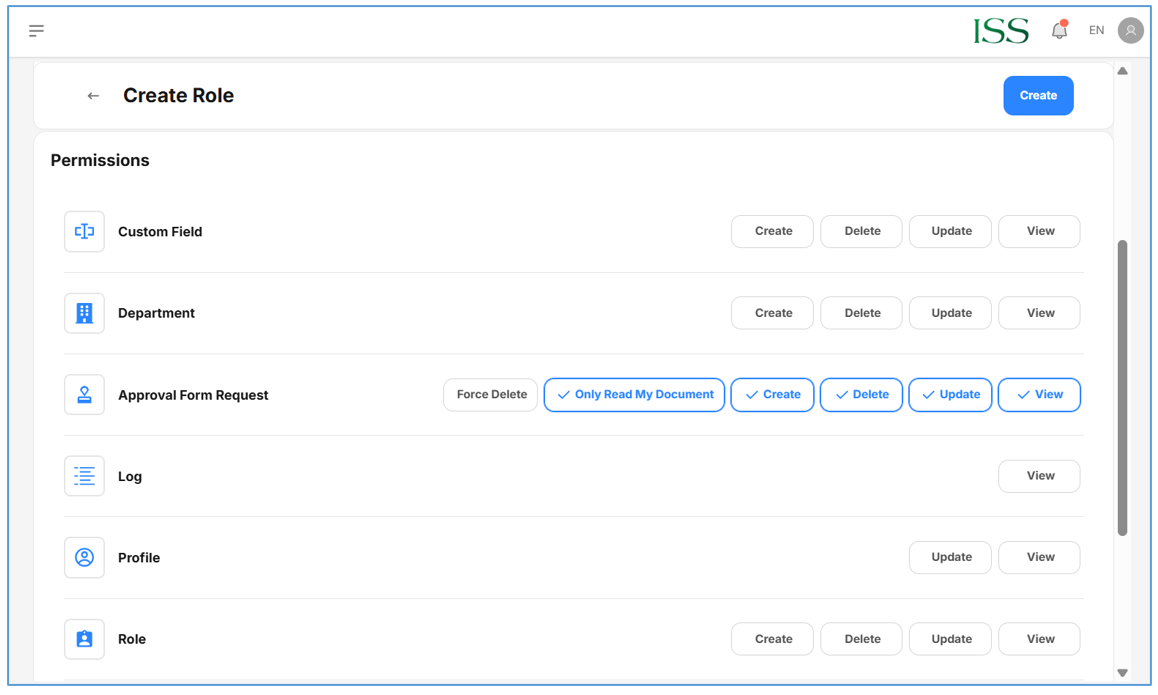This screenshot has height=695, width=1158.
Task: Disable Only Read My Document permission
Action: pyautogui.click(x=634, y=395)
